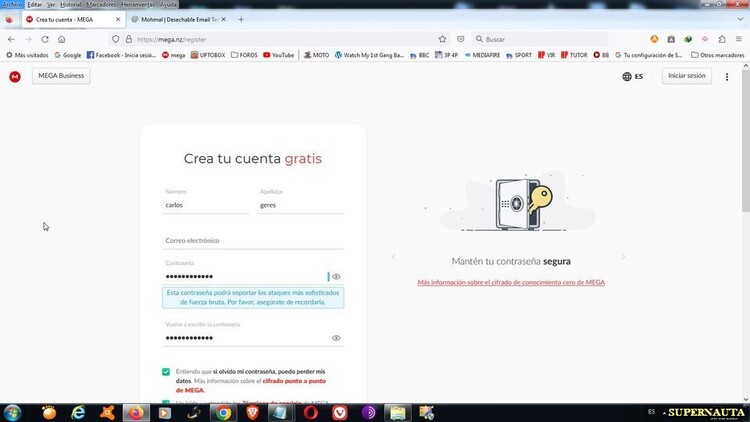Open the Archivo menu

(x=12, y=4)
